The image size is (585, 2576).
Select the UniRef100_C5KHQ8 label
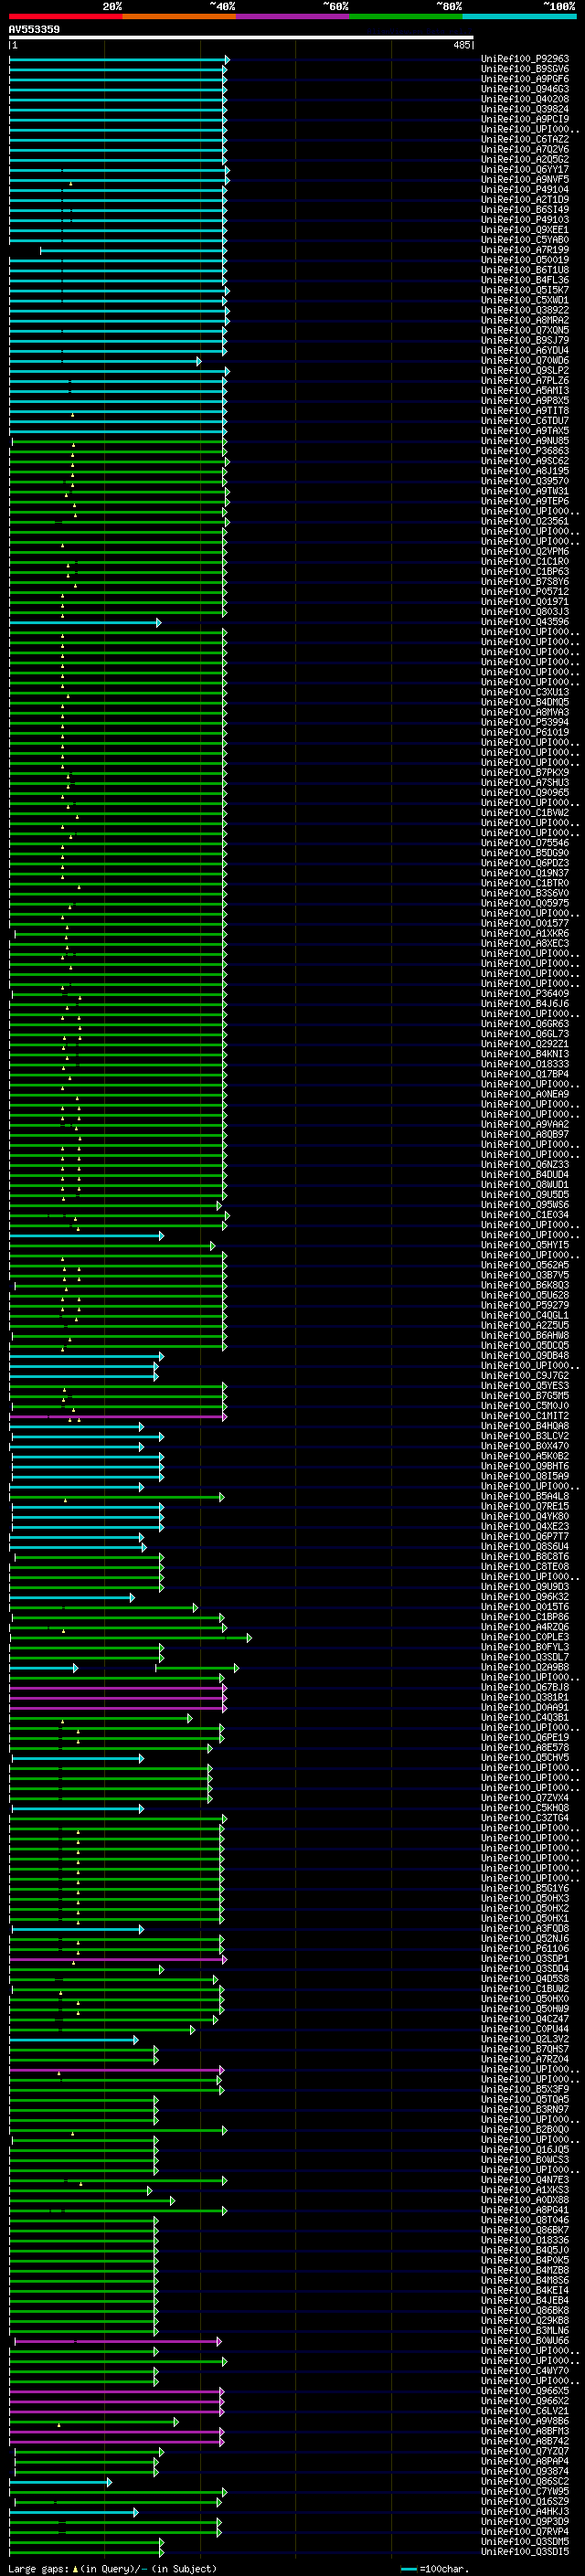tap(525, 1808)
